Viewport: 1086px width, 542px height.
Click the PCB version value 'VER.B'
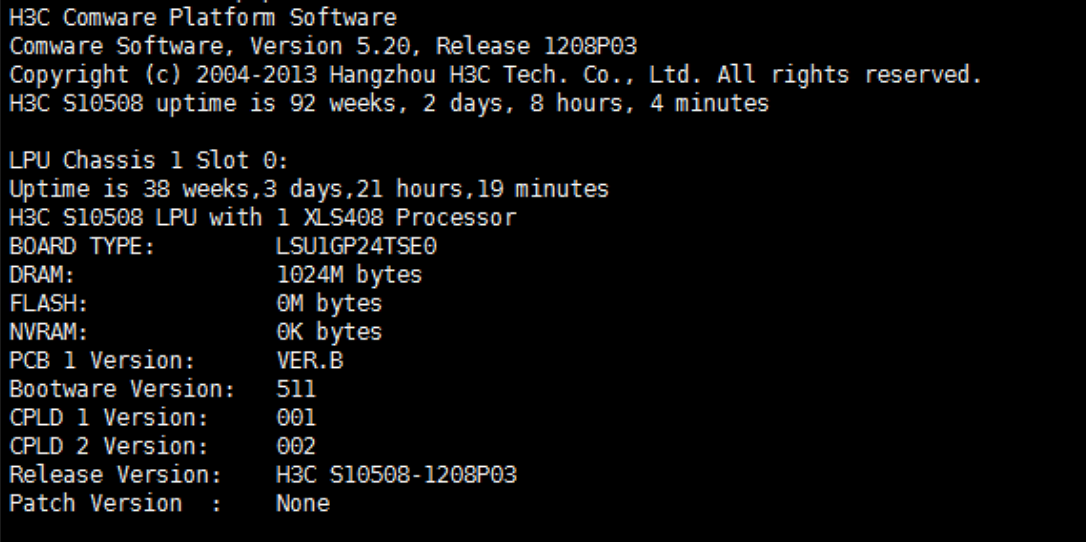tap(310, 361)
